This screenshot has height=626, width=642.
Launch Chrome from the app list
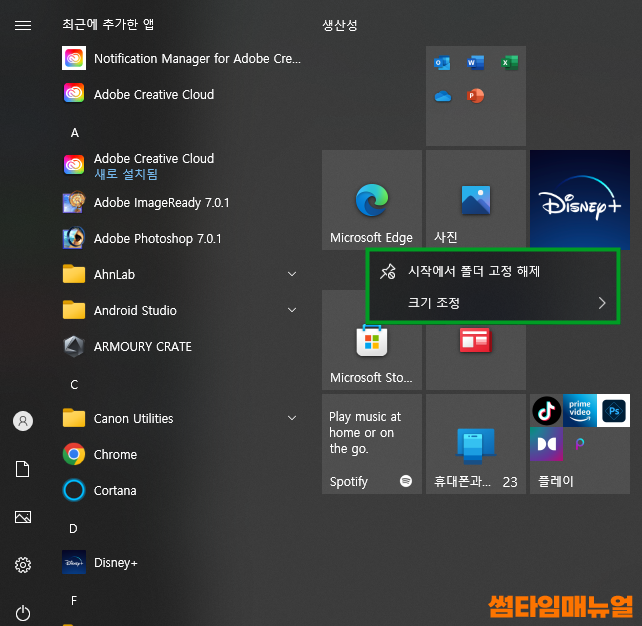(x=182, y=454)
